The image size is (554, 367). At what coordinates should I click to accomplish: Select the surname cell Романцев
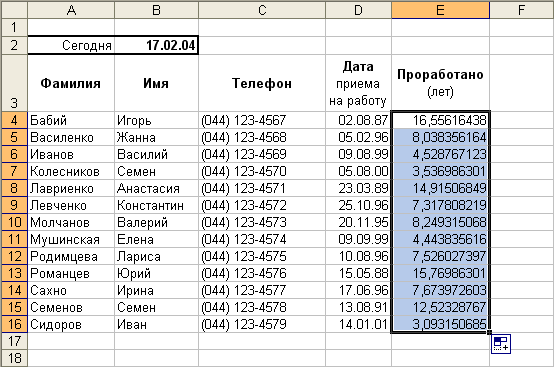click(71, 273)
